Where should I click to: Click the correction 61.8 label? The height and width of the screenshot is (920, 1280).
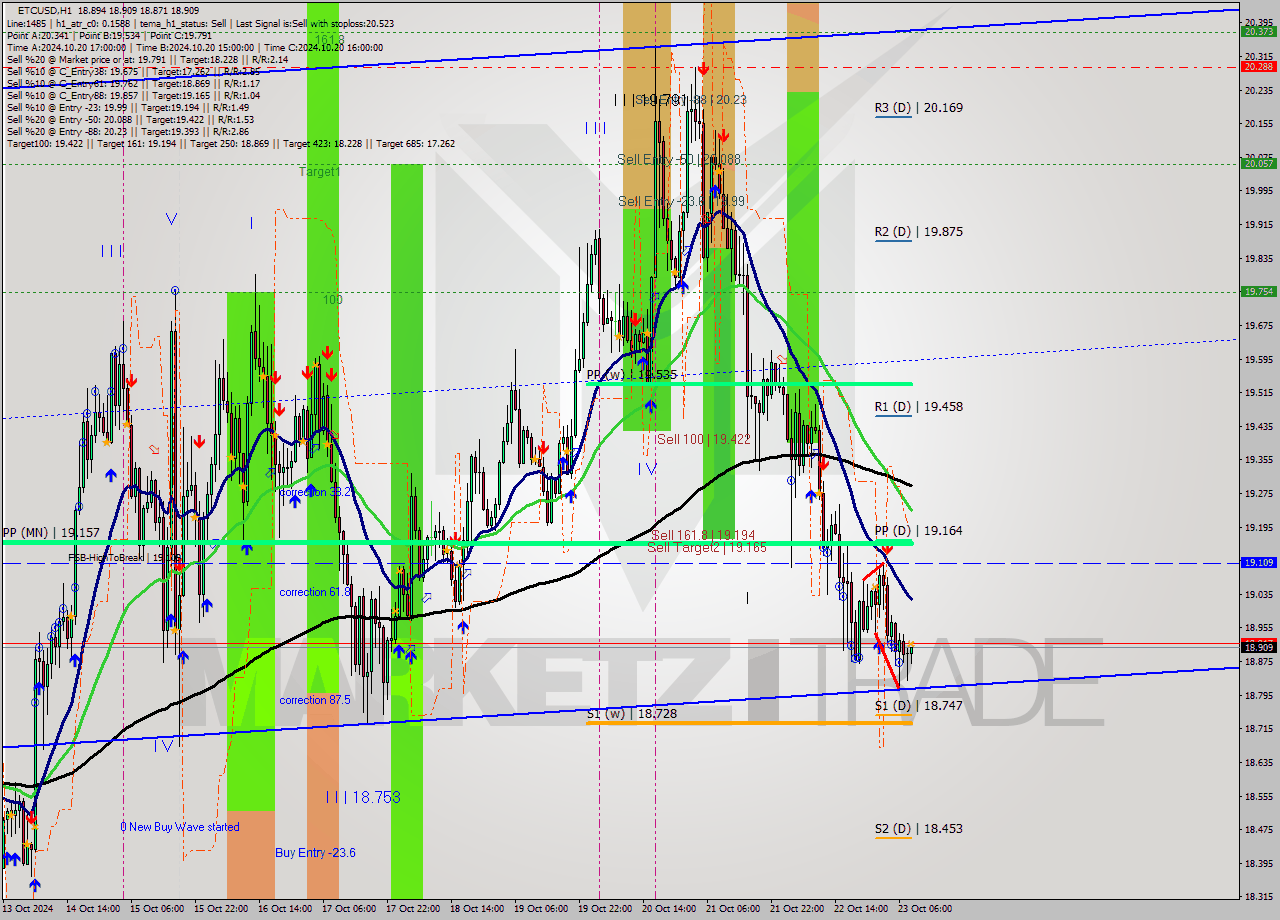316,592
